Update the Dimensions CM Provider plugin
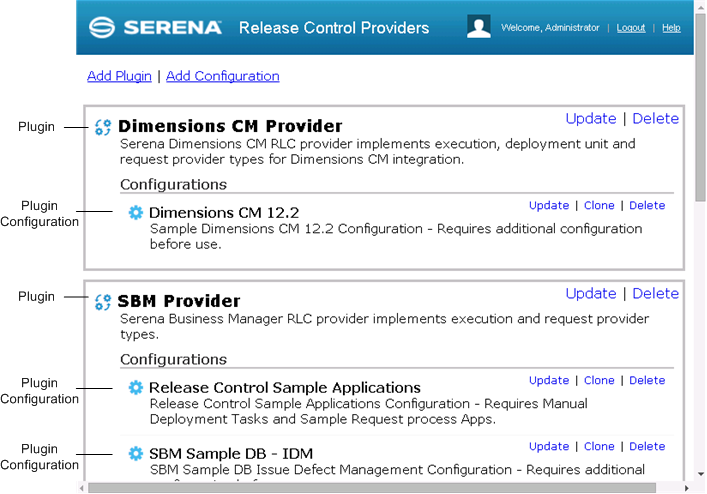This screenshot has height=494, width=707. pyautogui.click(x=591, y=119)
